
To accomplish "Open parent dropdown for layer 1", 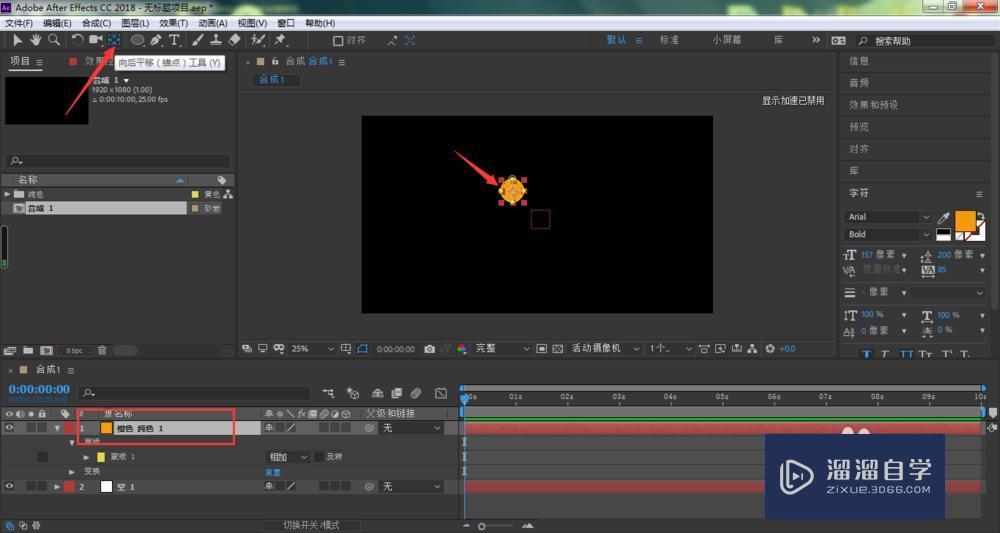I will 411,428.
